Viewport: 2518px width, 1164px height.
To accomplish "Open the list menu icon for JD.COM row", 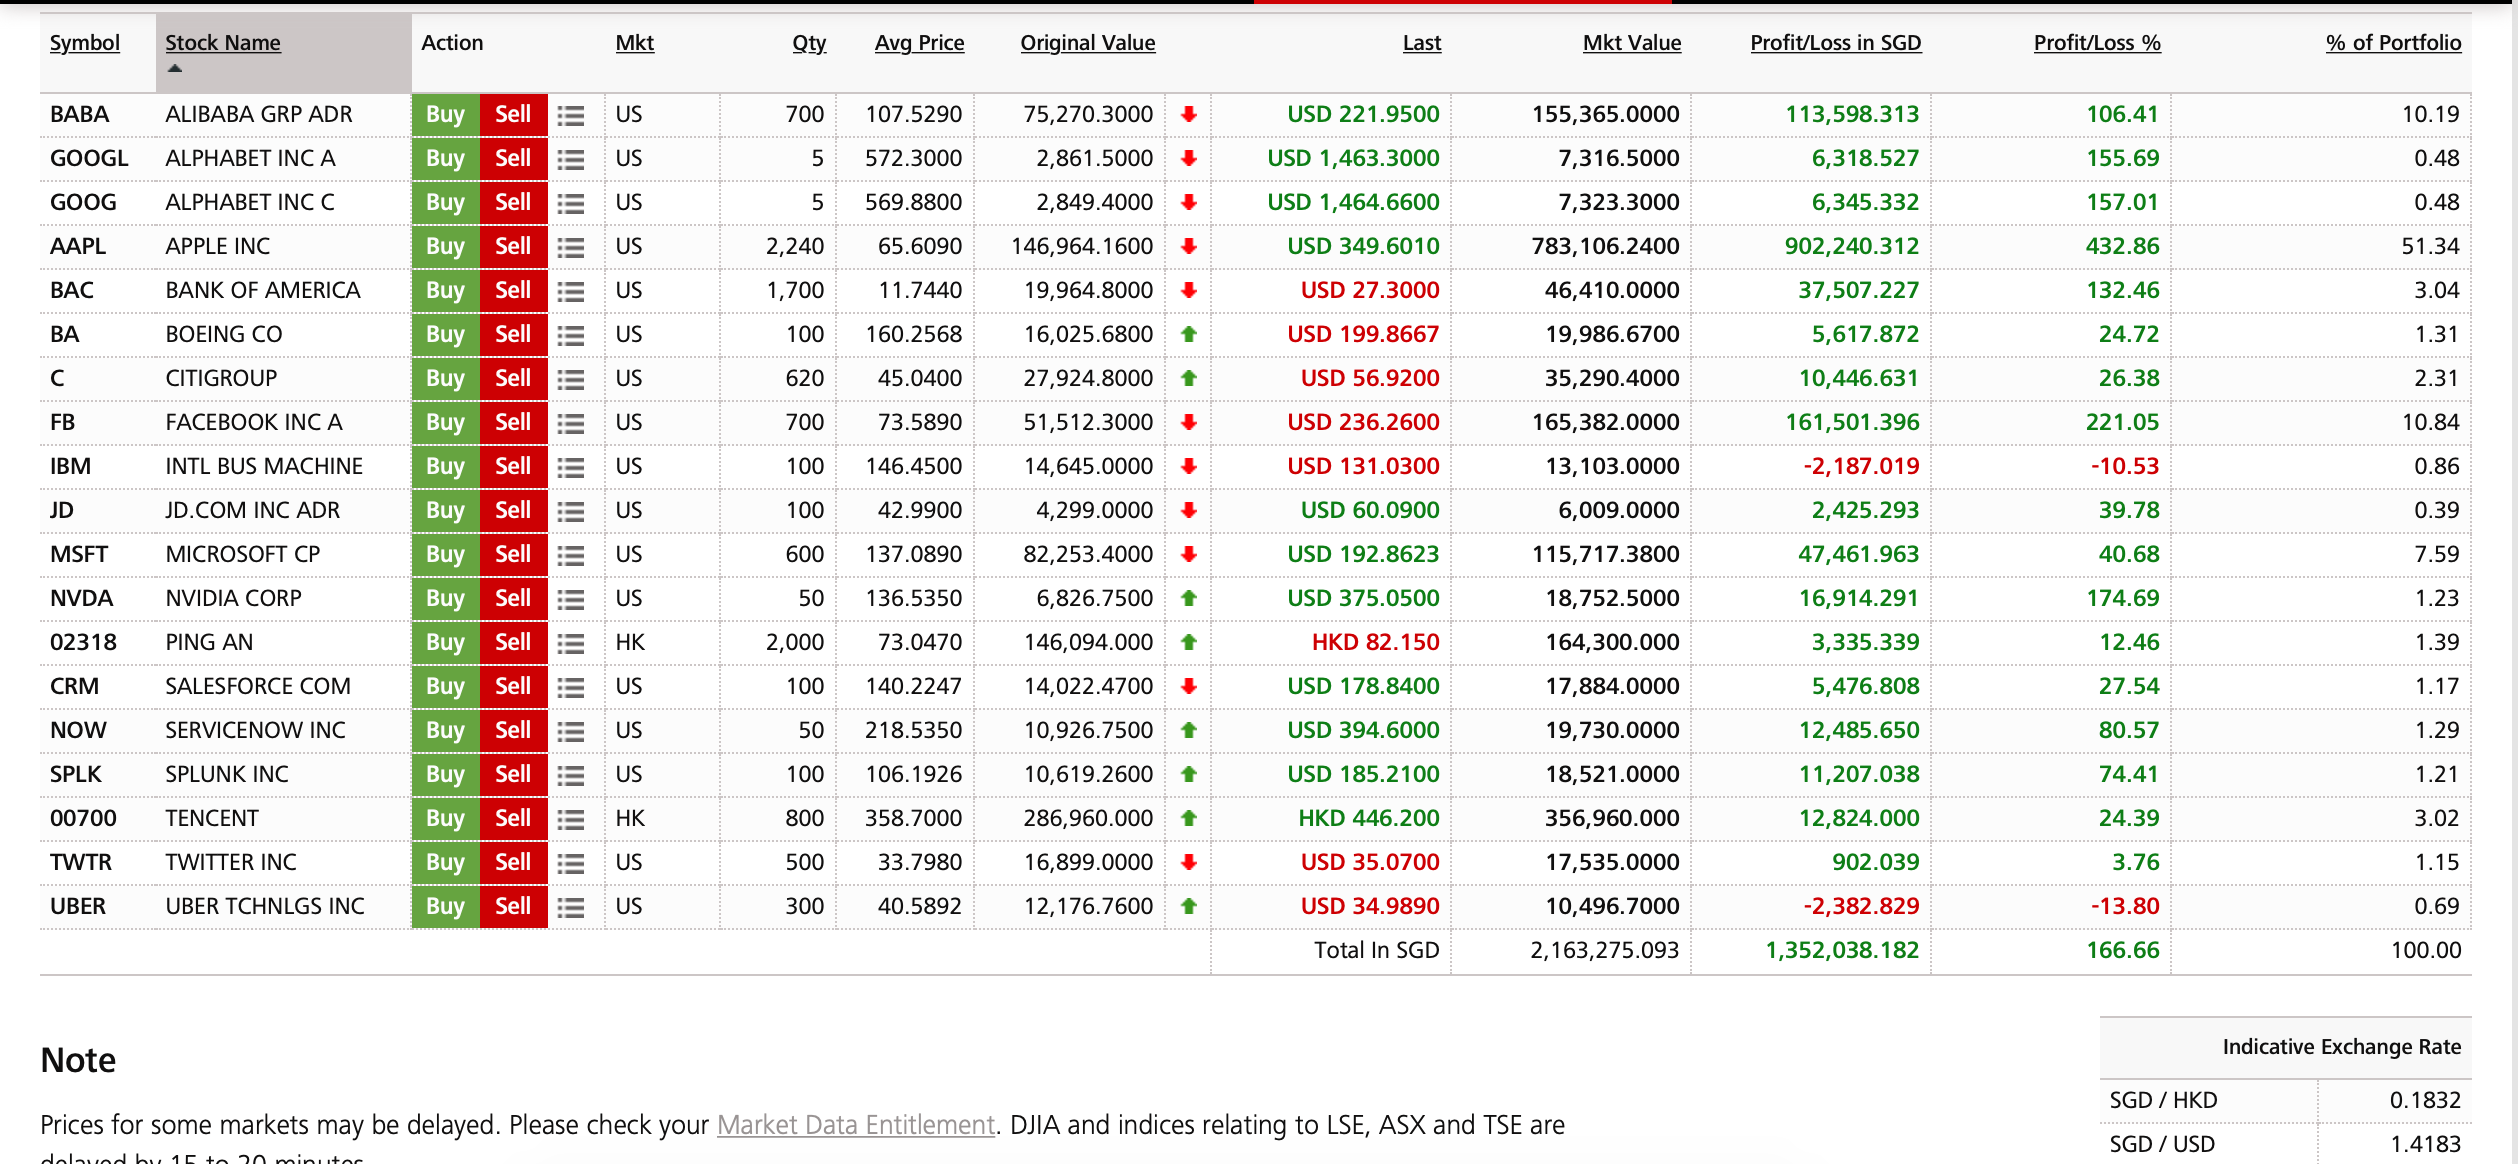I will (x=571, y=511).
